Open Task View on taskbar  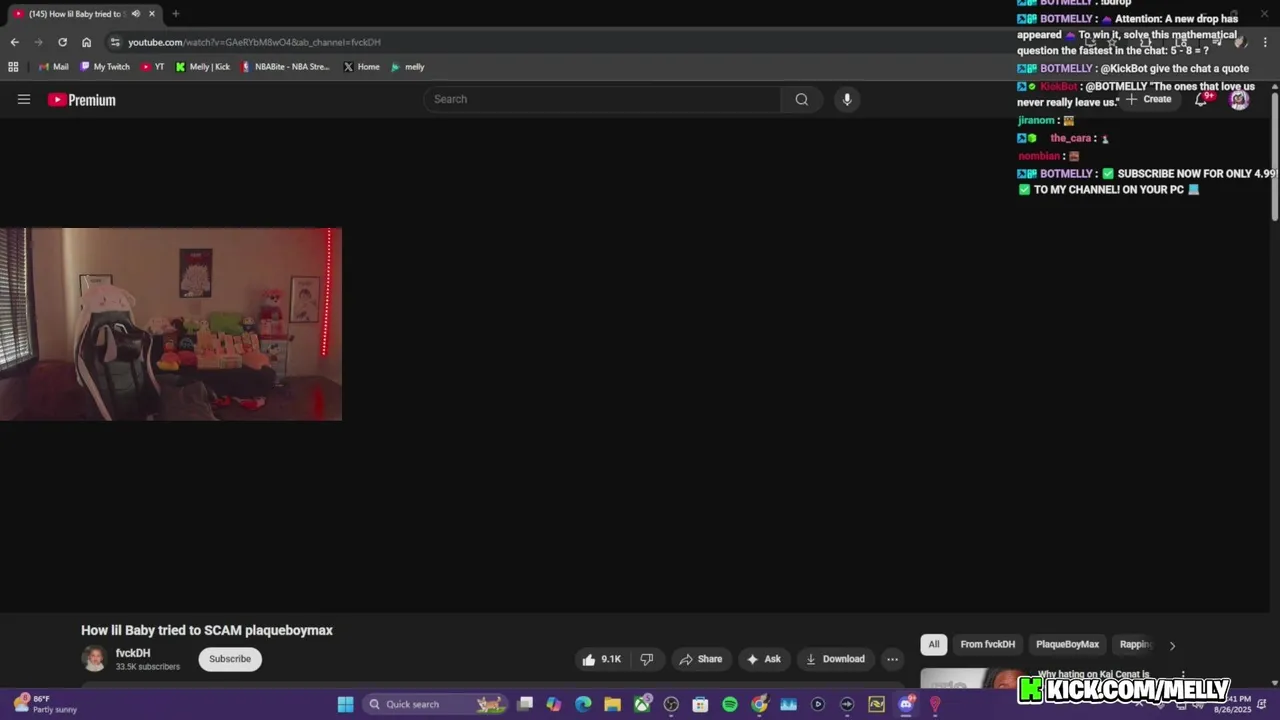525,704
